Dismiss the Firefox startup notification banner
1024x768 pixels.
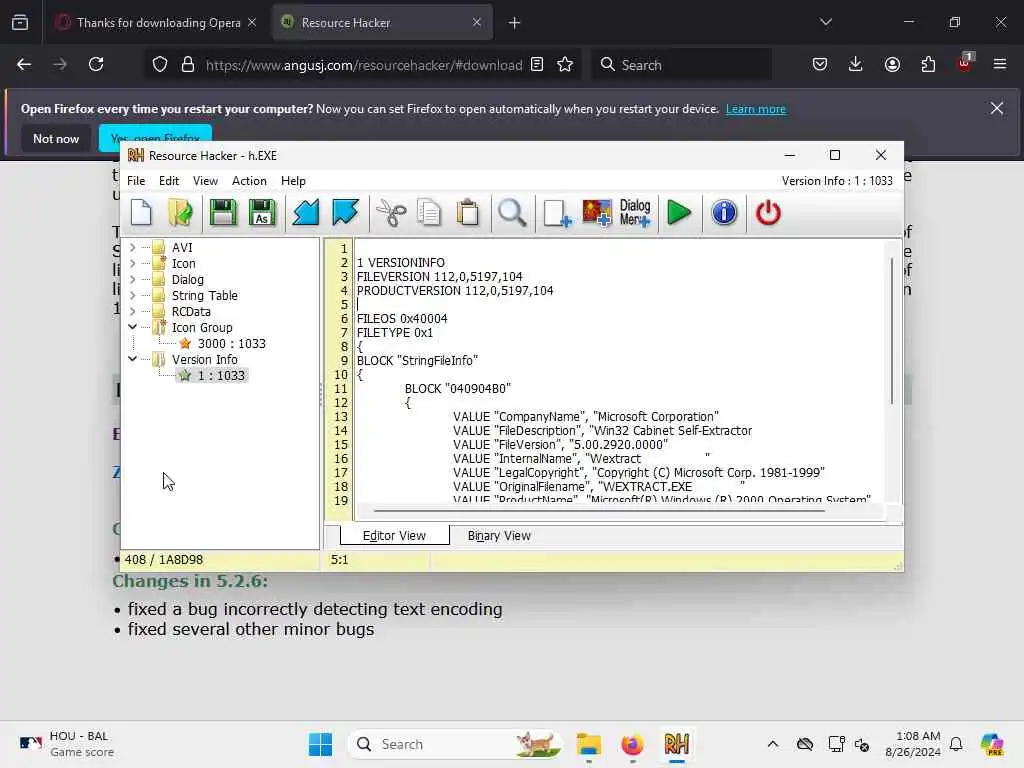pos(996,108)
